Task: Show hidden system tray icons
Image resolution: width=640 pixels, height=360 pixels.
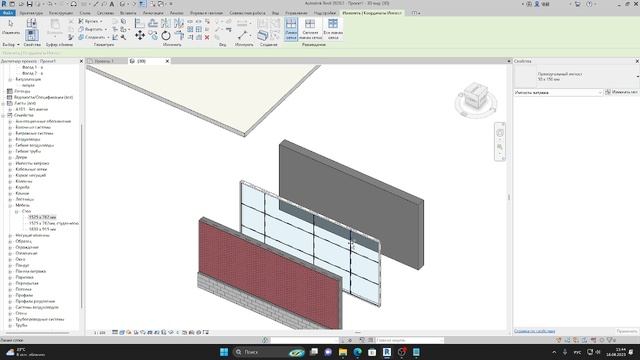Action: point(554,352)
